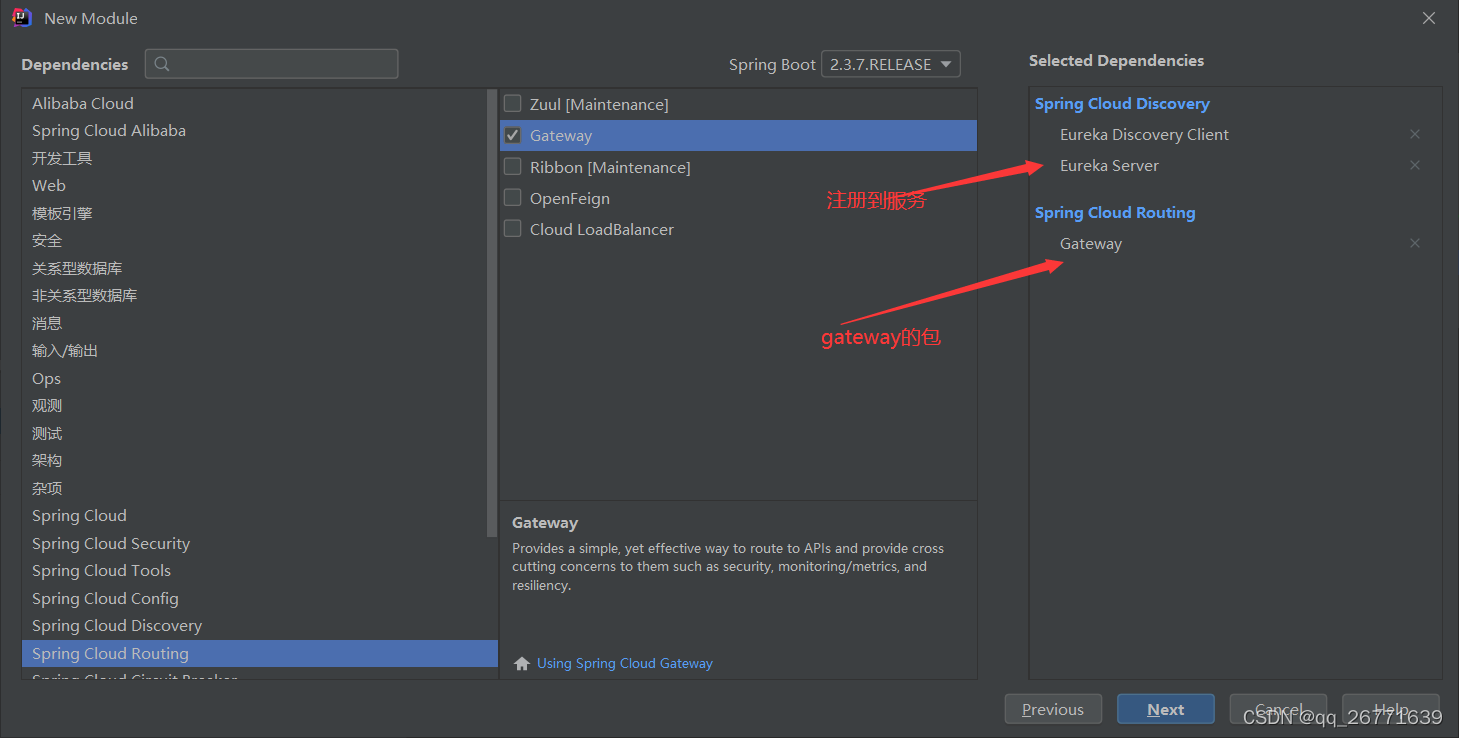Click Gateway entry under Spring Cloud Routing heading
The image size is (1459, 738).
1091,243
